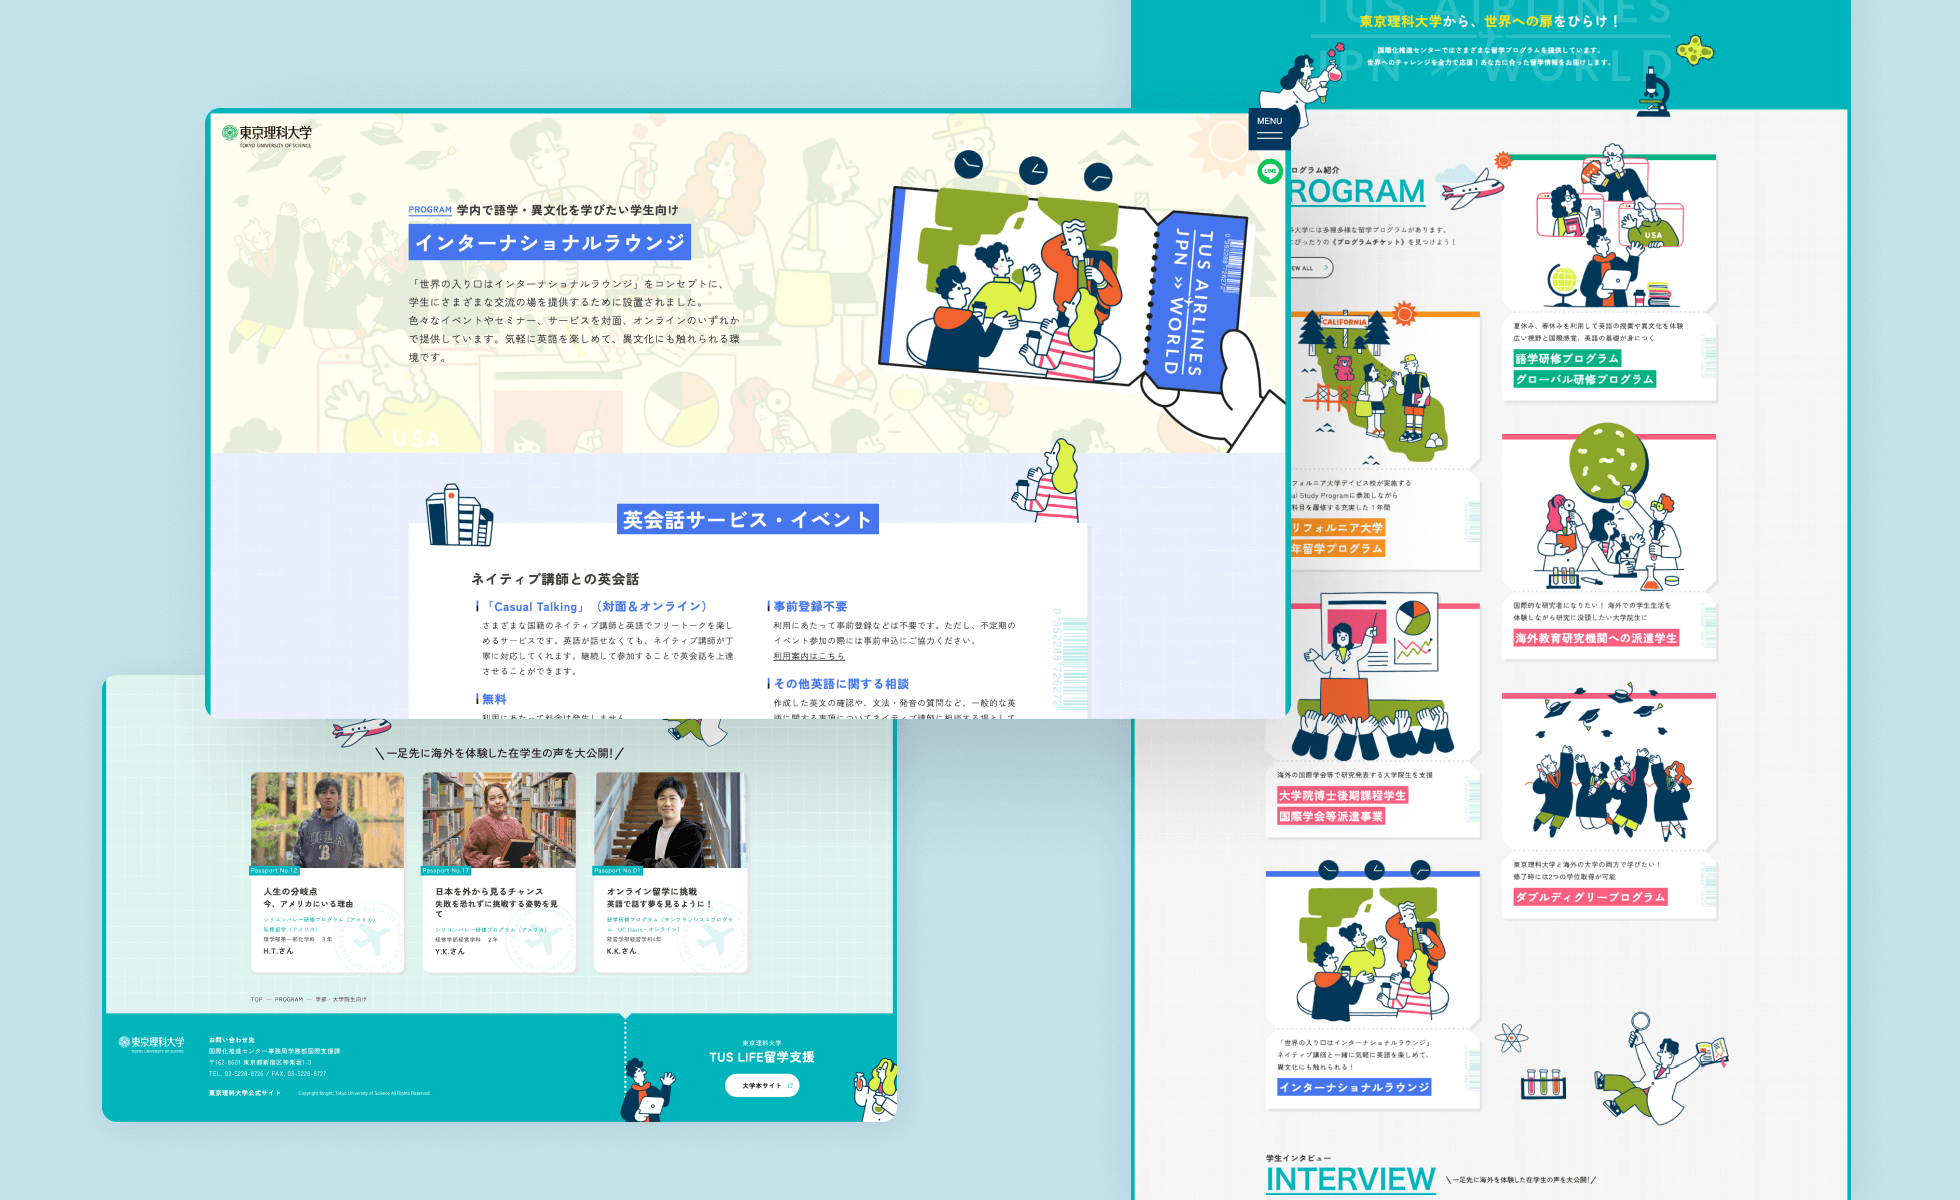The image size is (1960, 1200).
Task: Click the PROGRAM breadcrumb in footer trail
Action: (289, 999)
